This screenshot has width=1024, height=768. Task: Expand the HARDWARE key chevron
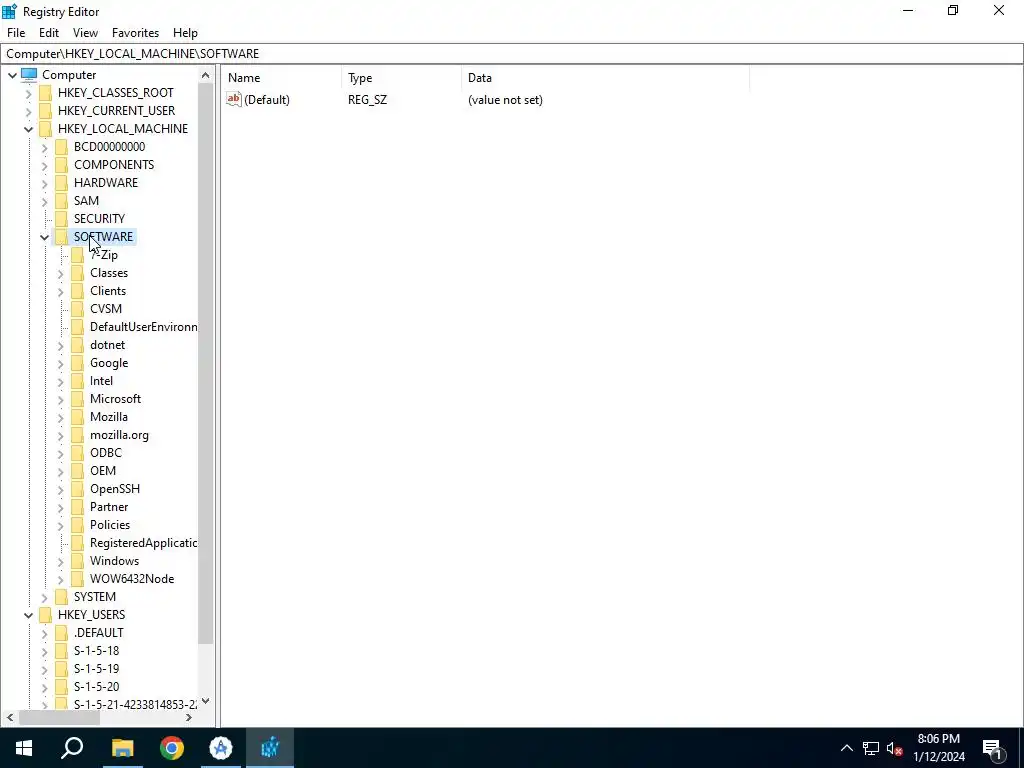tap(44, 184)
